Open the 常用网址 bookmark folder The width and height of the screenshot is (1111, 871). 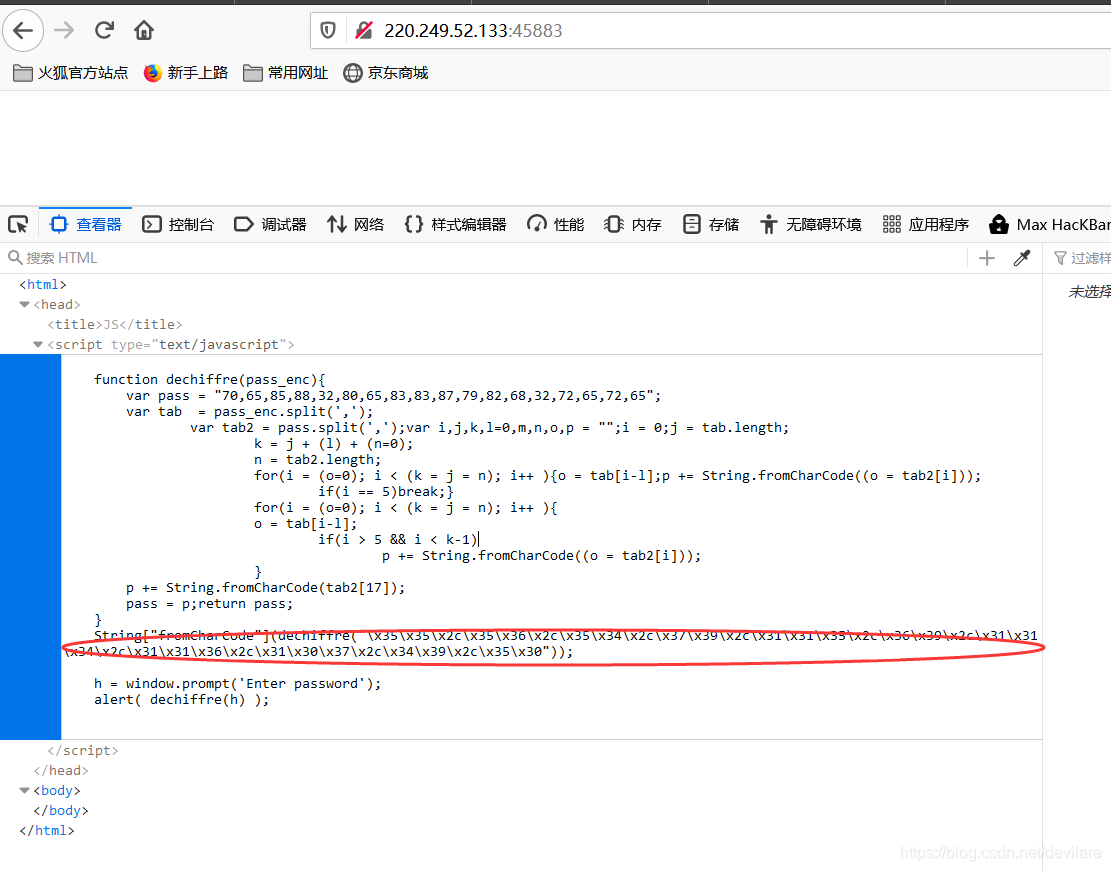(286, 73)
